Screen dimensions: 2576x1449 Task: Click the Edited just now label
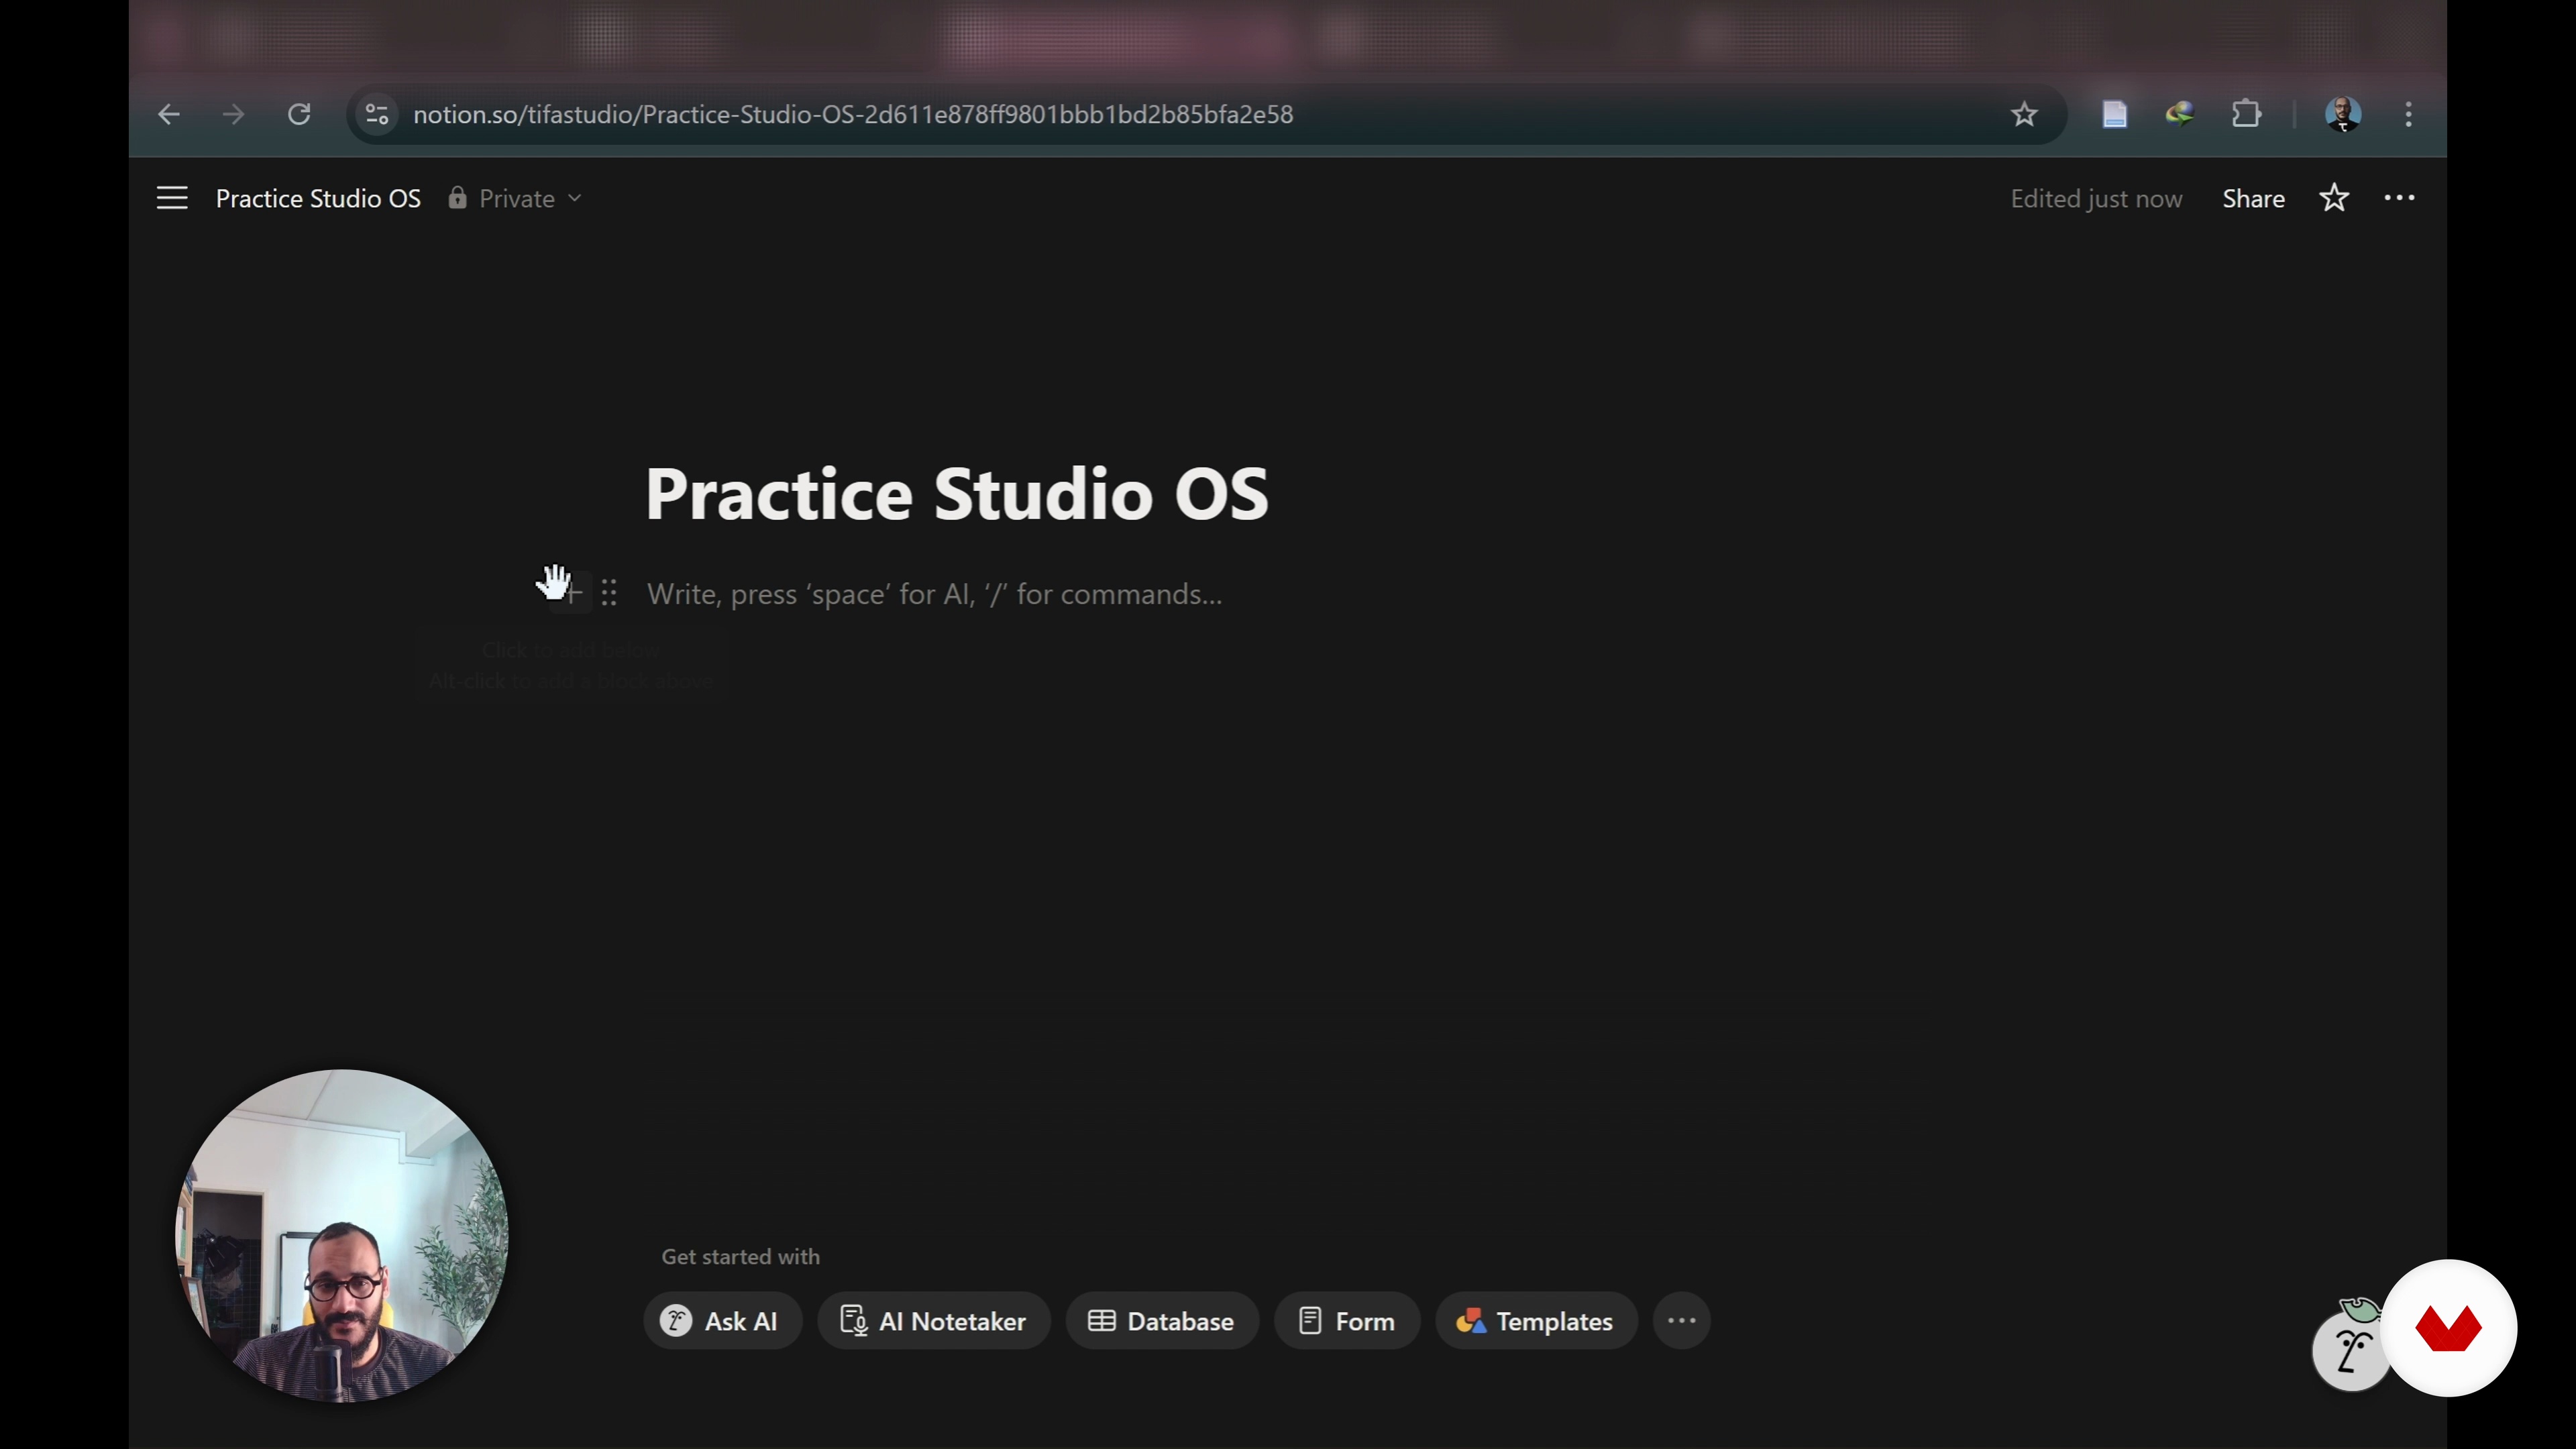(x=2096, y=199)
